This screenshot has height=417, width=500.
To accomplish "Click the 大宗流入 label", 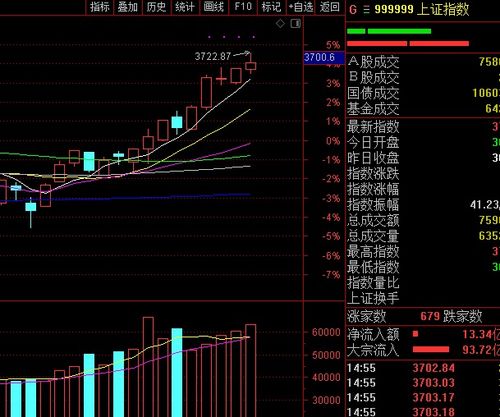I will pyautogui.click(x=373, y=350).
